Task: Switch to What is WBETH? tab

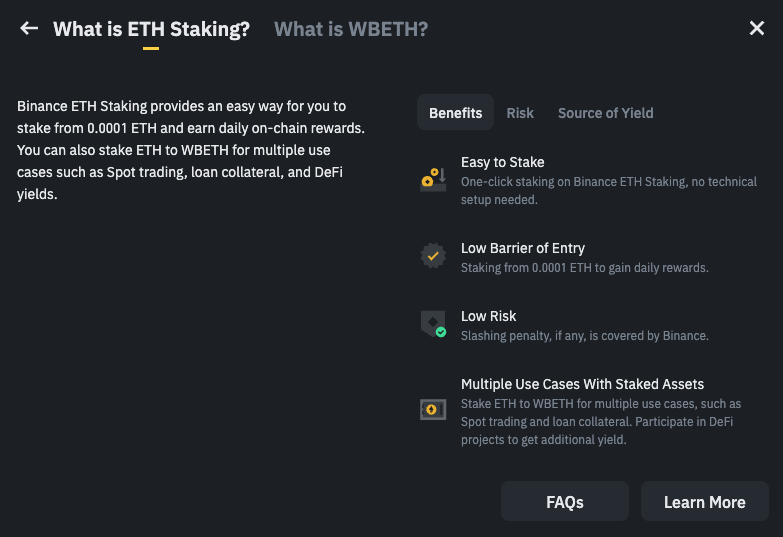Action: (351, 29)
